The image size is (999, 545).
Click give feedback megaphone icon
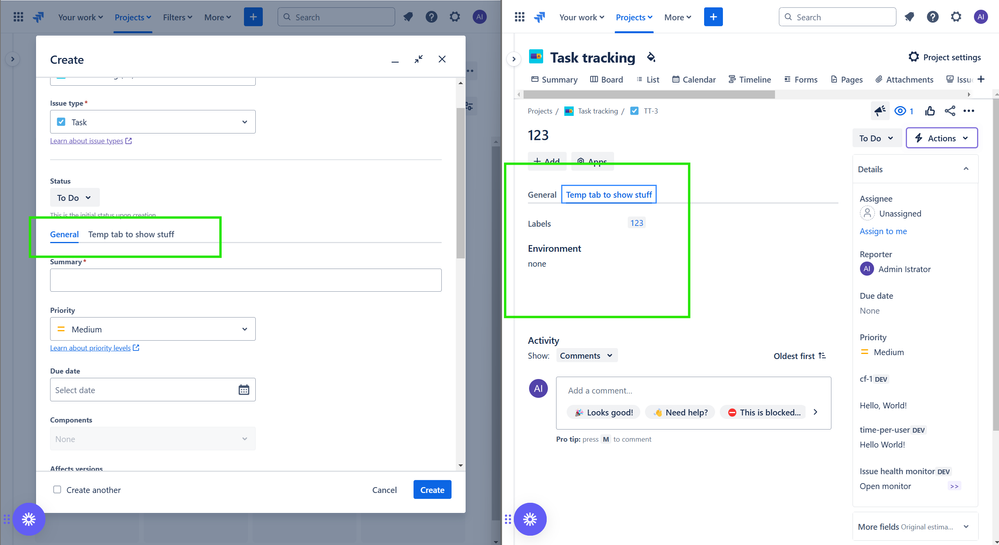pos(880,111)
